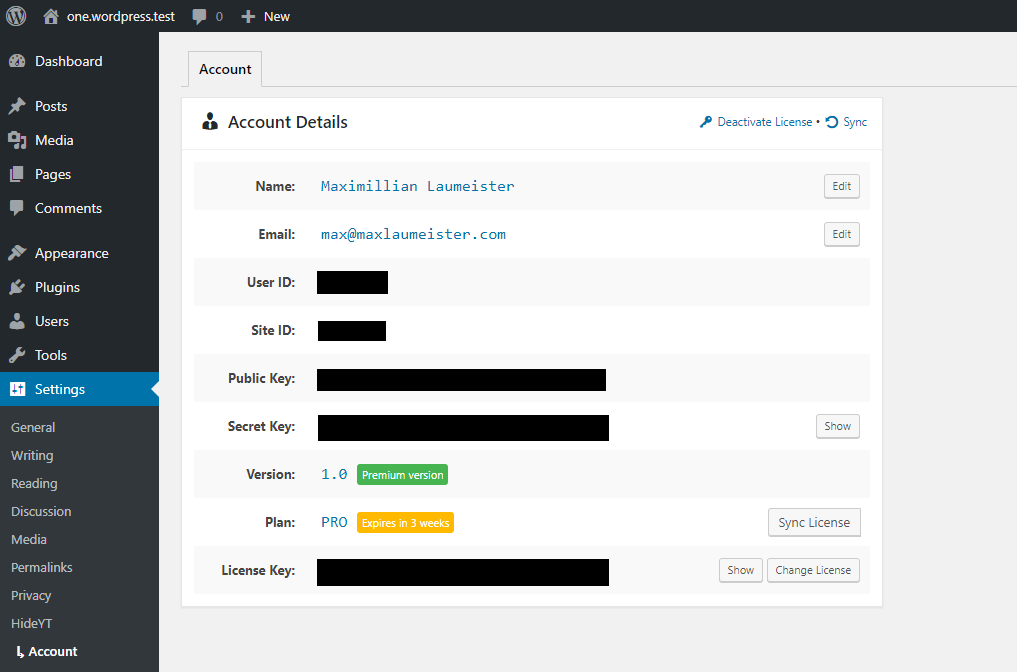The height and width of the screenshot is (672, 1017).
Task: Click the key icon beside Deactivate License
Action: [x=705, y=121]
